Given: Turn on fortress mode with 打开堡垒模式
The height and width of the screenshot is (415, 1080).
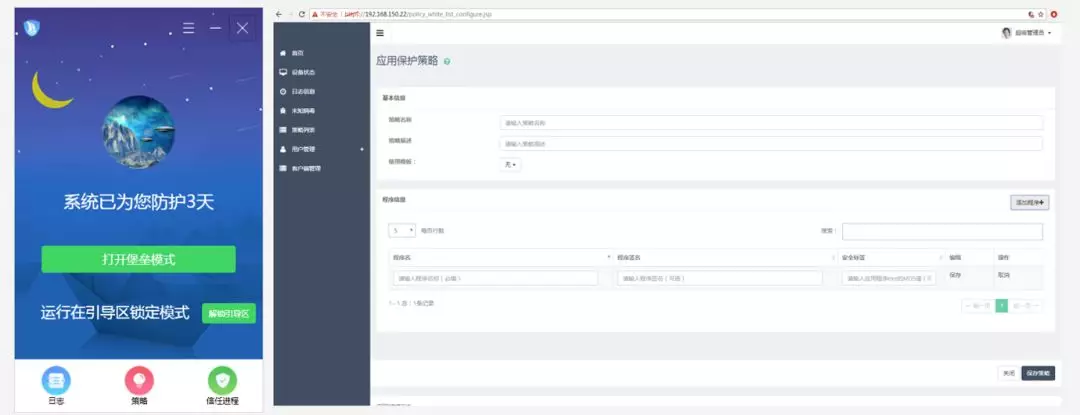Looking at the screenshot, I should [139, 259].
